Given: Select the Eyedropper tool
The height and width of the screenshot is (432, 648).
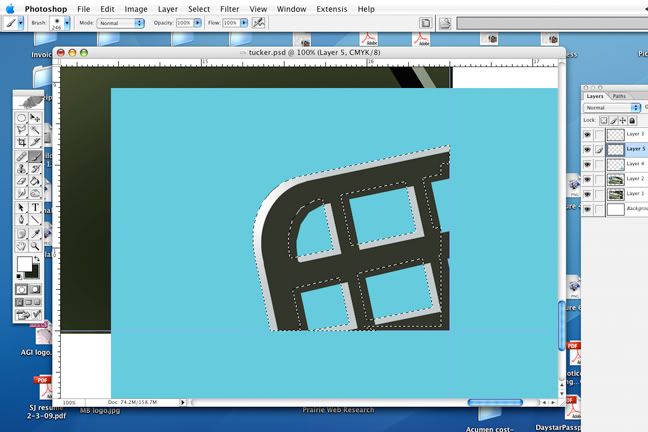Looking at the screenshot, I should pyautogui.click(x=36, y=234).
